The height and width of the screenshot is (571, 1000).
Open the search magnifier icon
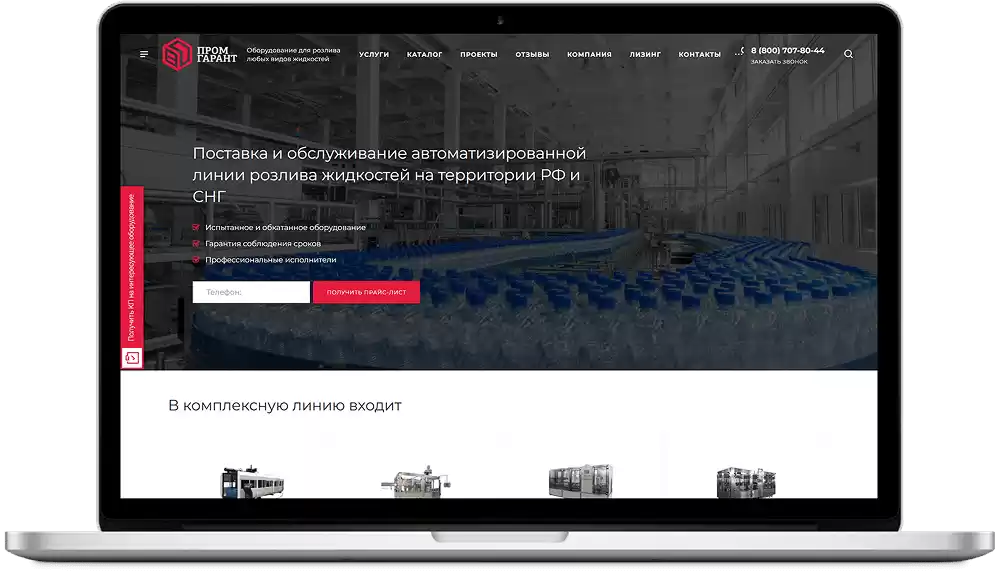[849, 54]
